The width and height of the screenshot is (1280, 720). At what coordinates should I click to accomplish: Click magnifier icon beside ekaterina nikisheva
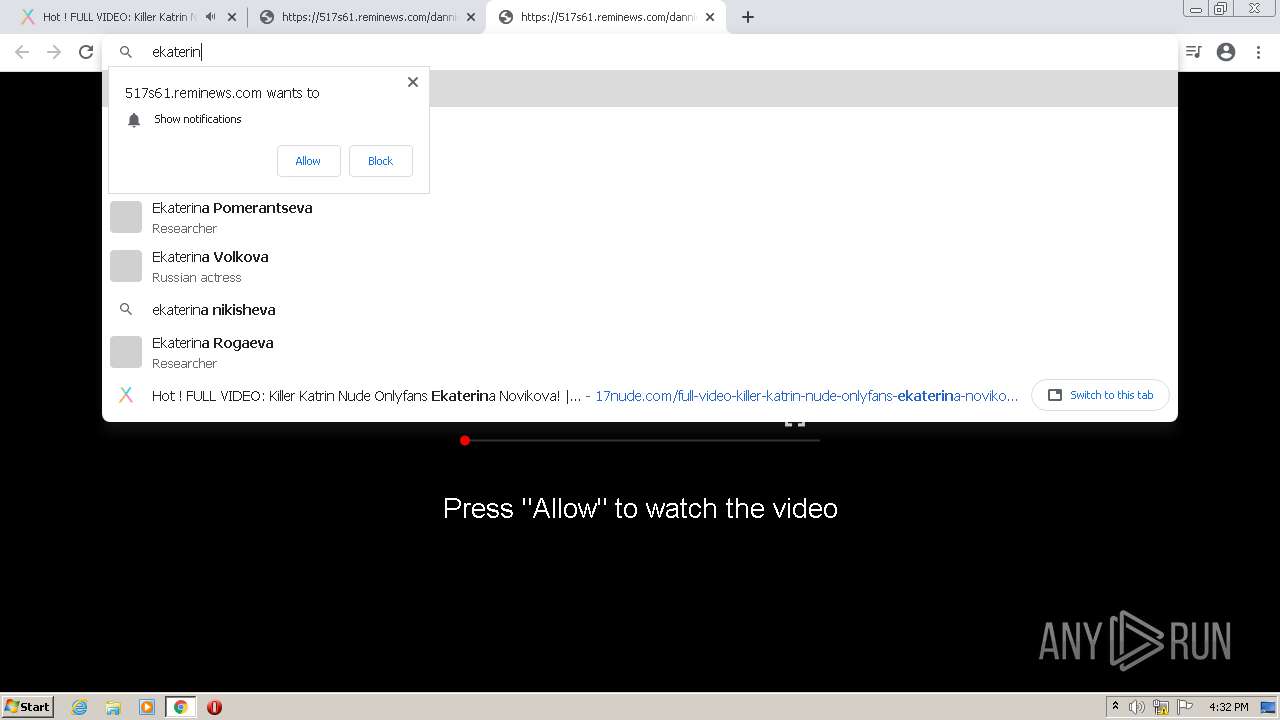pyautogui.click(x=126, y=310)
